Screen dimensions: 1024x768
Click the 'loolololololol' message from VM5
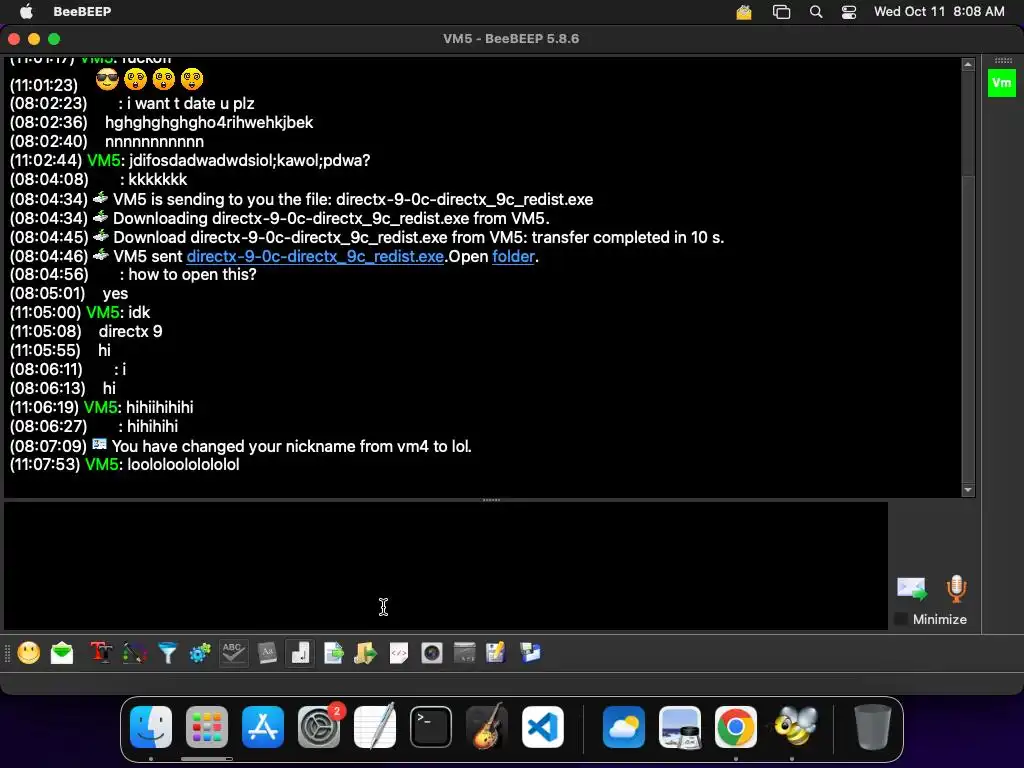pyautogui.click(x=183, y=465)
